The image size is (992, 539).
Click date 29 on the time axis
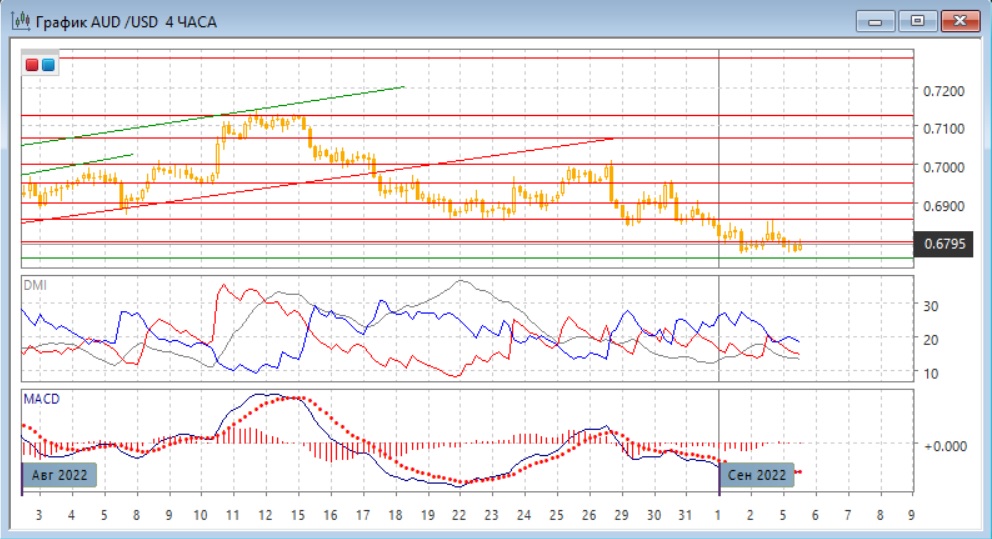(x=622, y=516)
